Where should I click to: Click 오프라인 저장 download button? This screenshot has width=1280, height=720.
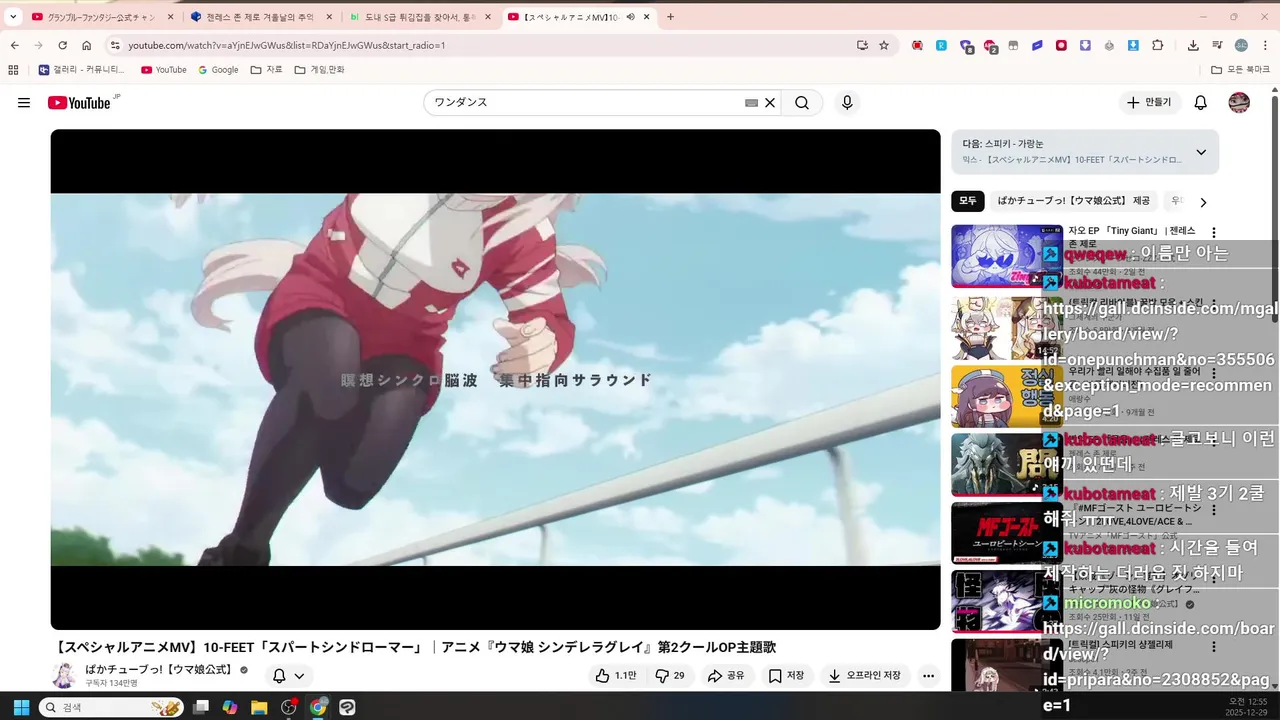pos(865,676)
